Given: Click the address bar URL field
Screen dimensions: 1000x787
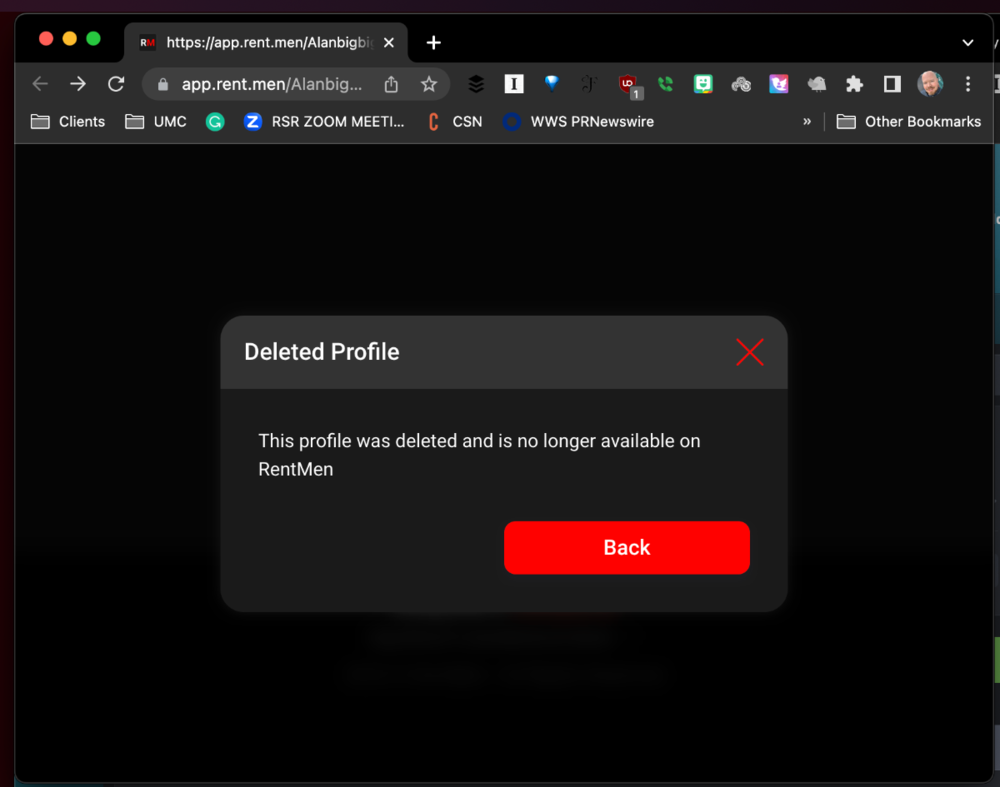Looking at the screenshot, I should point(270,84).
